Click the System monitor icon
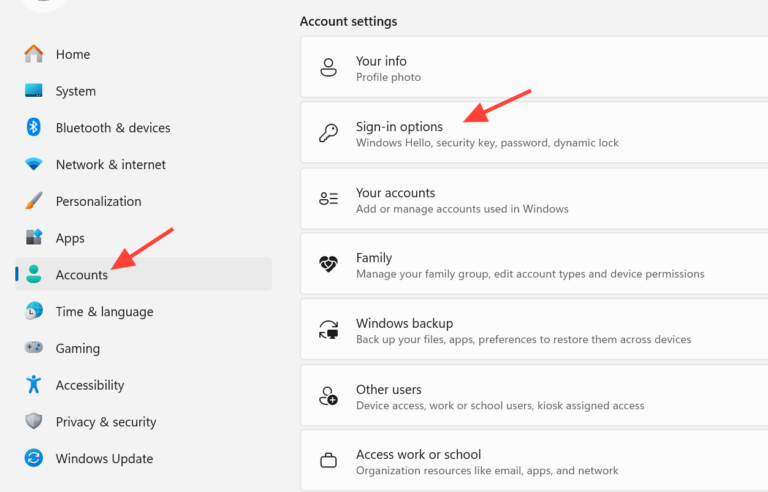The height and width of the screenshot is (492, 768). pos(34,91)
